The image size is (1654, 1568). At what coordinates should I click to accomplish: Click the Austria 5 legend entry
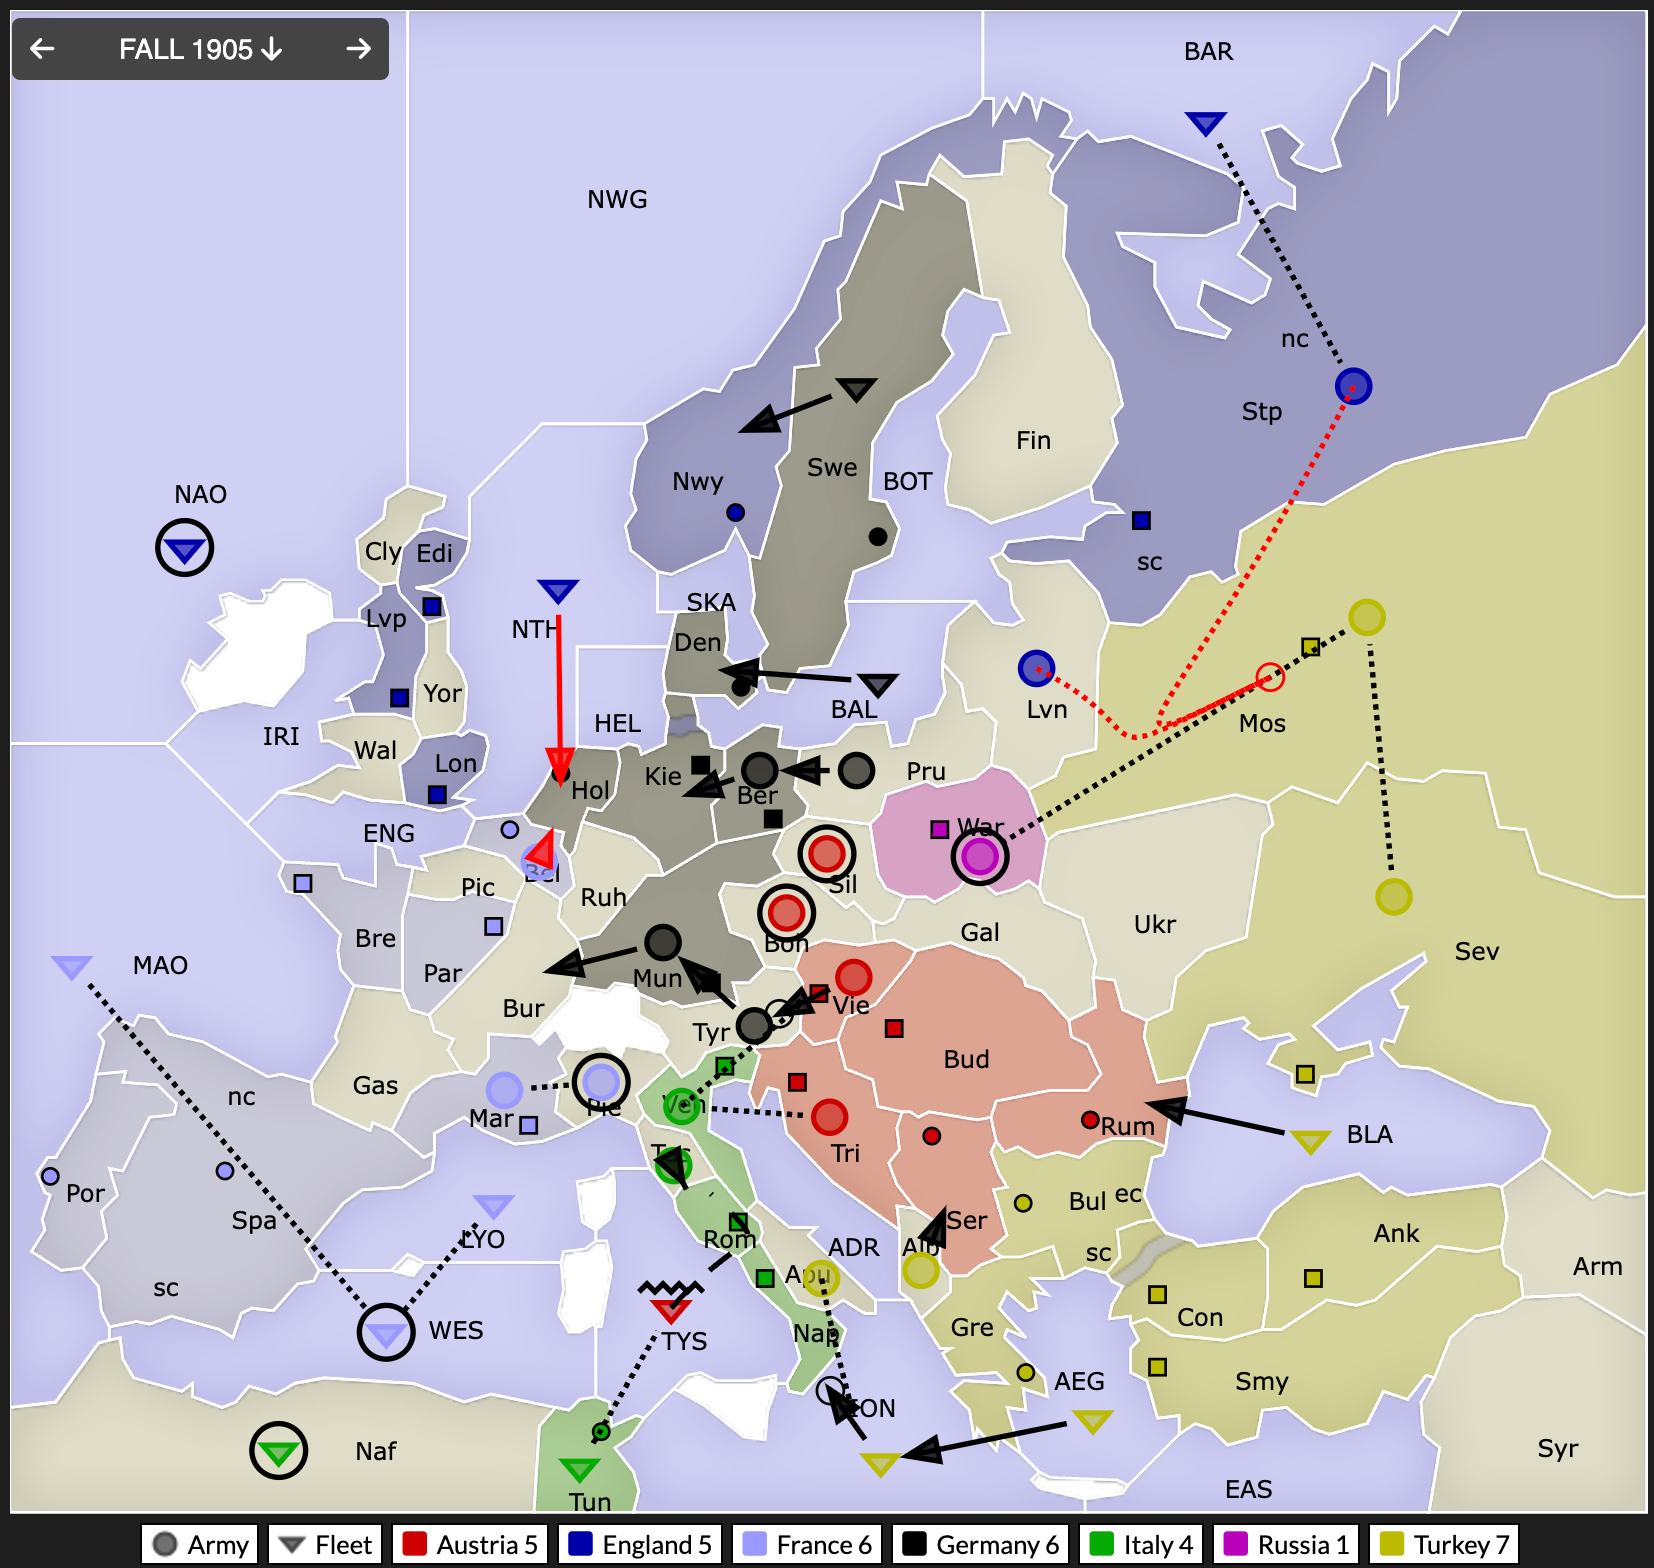[x=472, y=1544]
